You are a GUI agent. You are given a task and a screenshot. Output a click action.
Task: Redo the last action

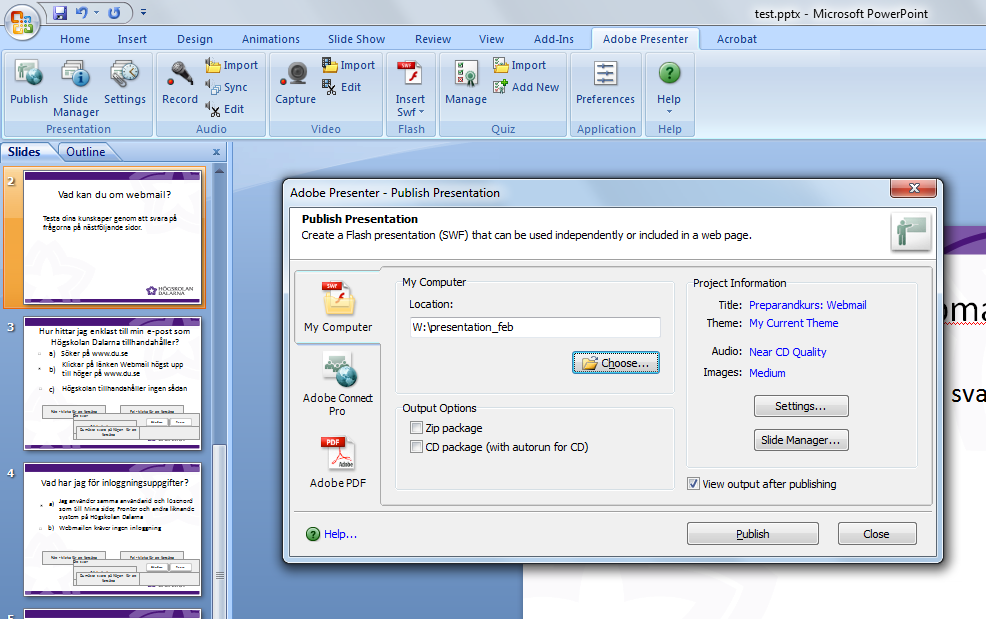[x=114, y=13]
